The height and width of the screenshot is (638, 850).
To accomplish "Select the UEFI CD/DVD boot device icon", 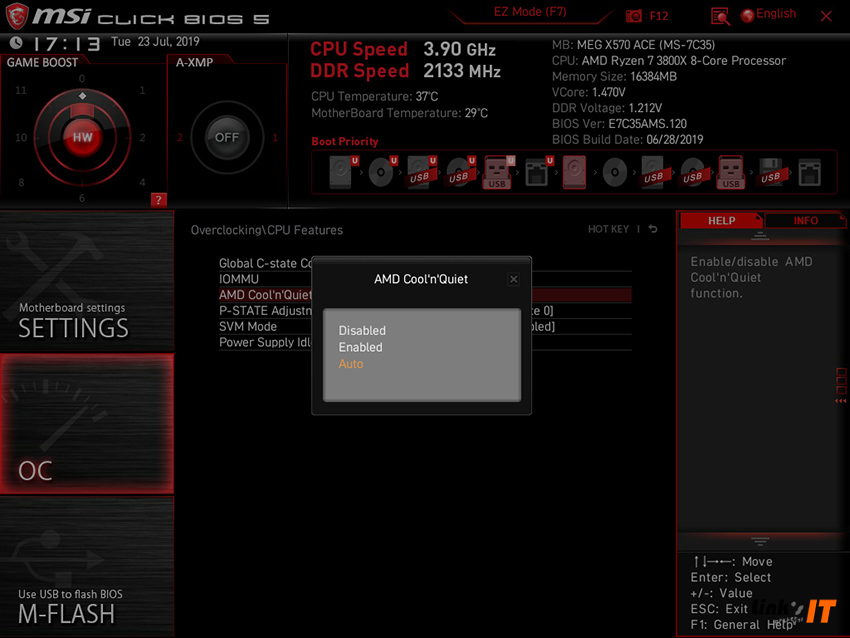I will click(383, 172).
